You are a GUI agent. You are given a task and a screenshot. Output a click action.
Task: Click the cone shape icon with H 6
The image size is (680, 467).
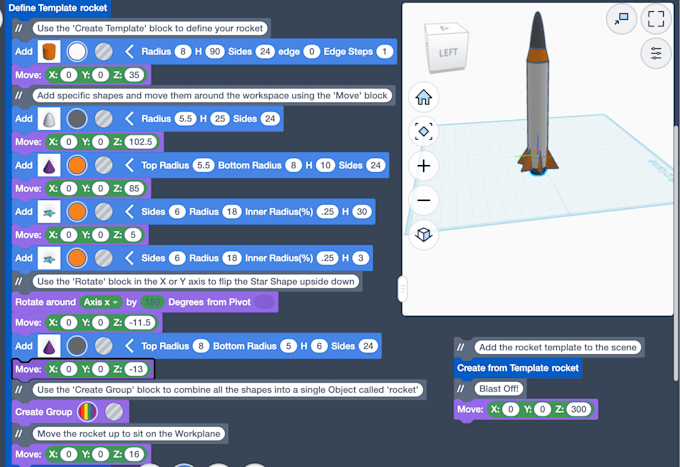click(x=49, y=346)
